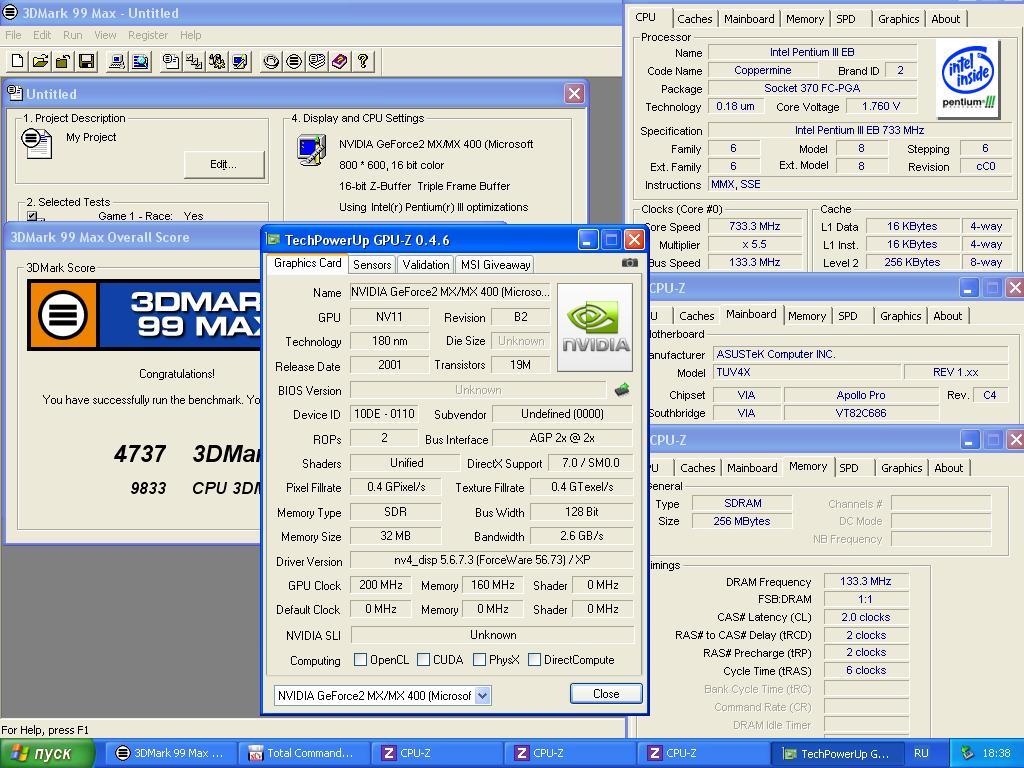Click the BIOS save chip icon in GPU-Z
The width and height of the screenshot is (1024, 768).
[x=622, y=390]
